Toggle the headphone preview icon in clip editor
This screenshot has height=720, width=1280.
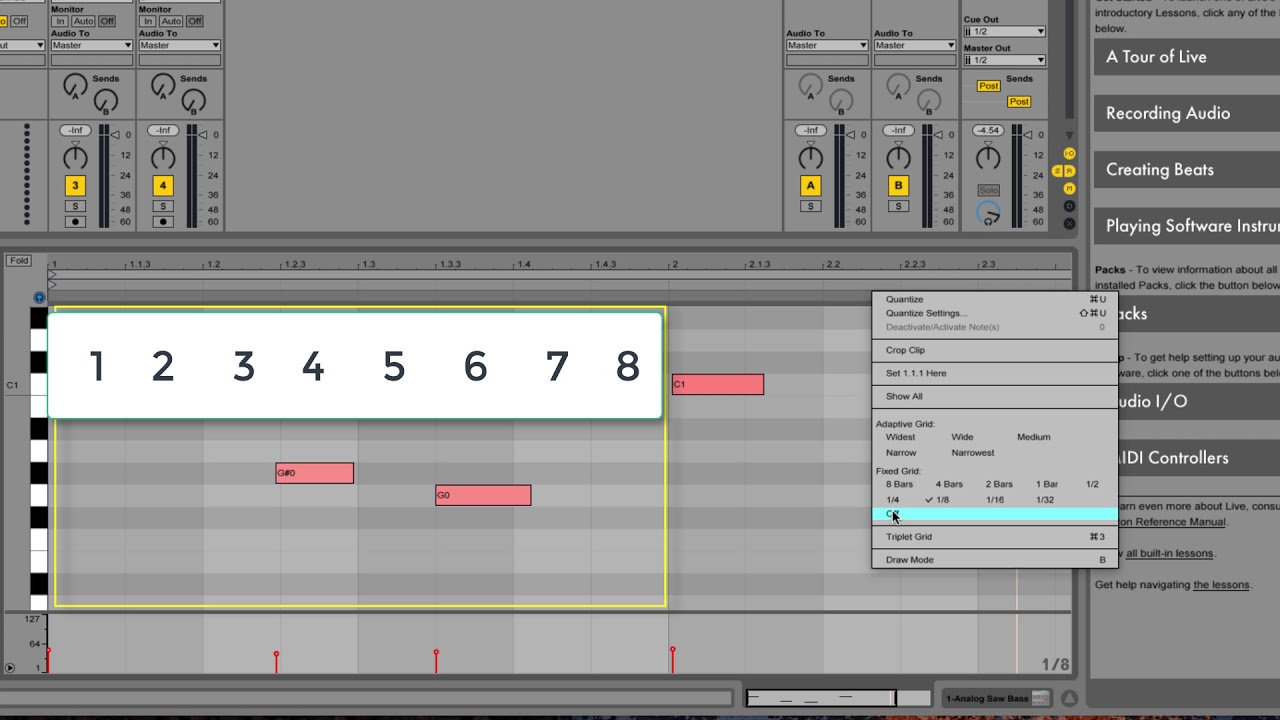point(39,298)
